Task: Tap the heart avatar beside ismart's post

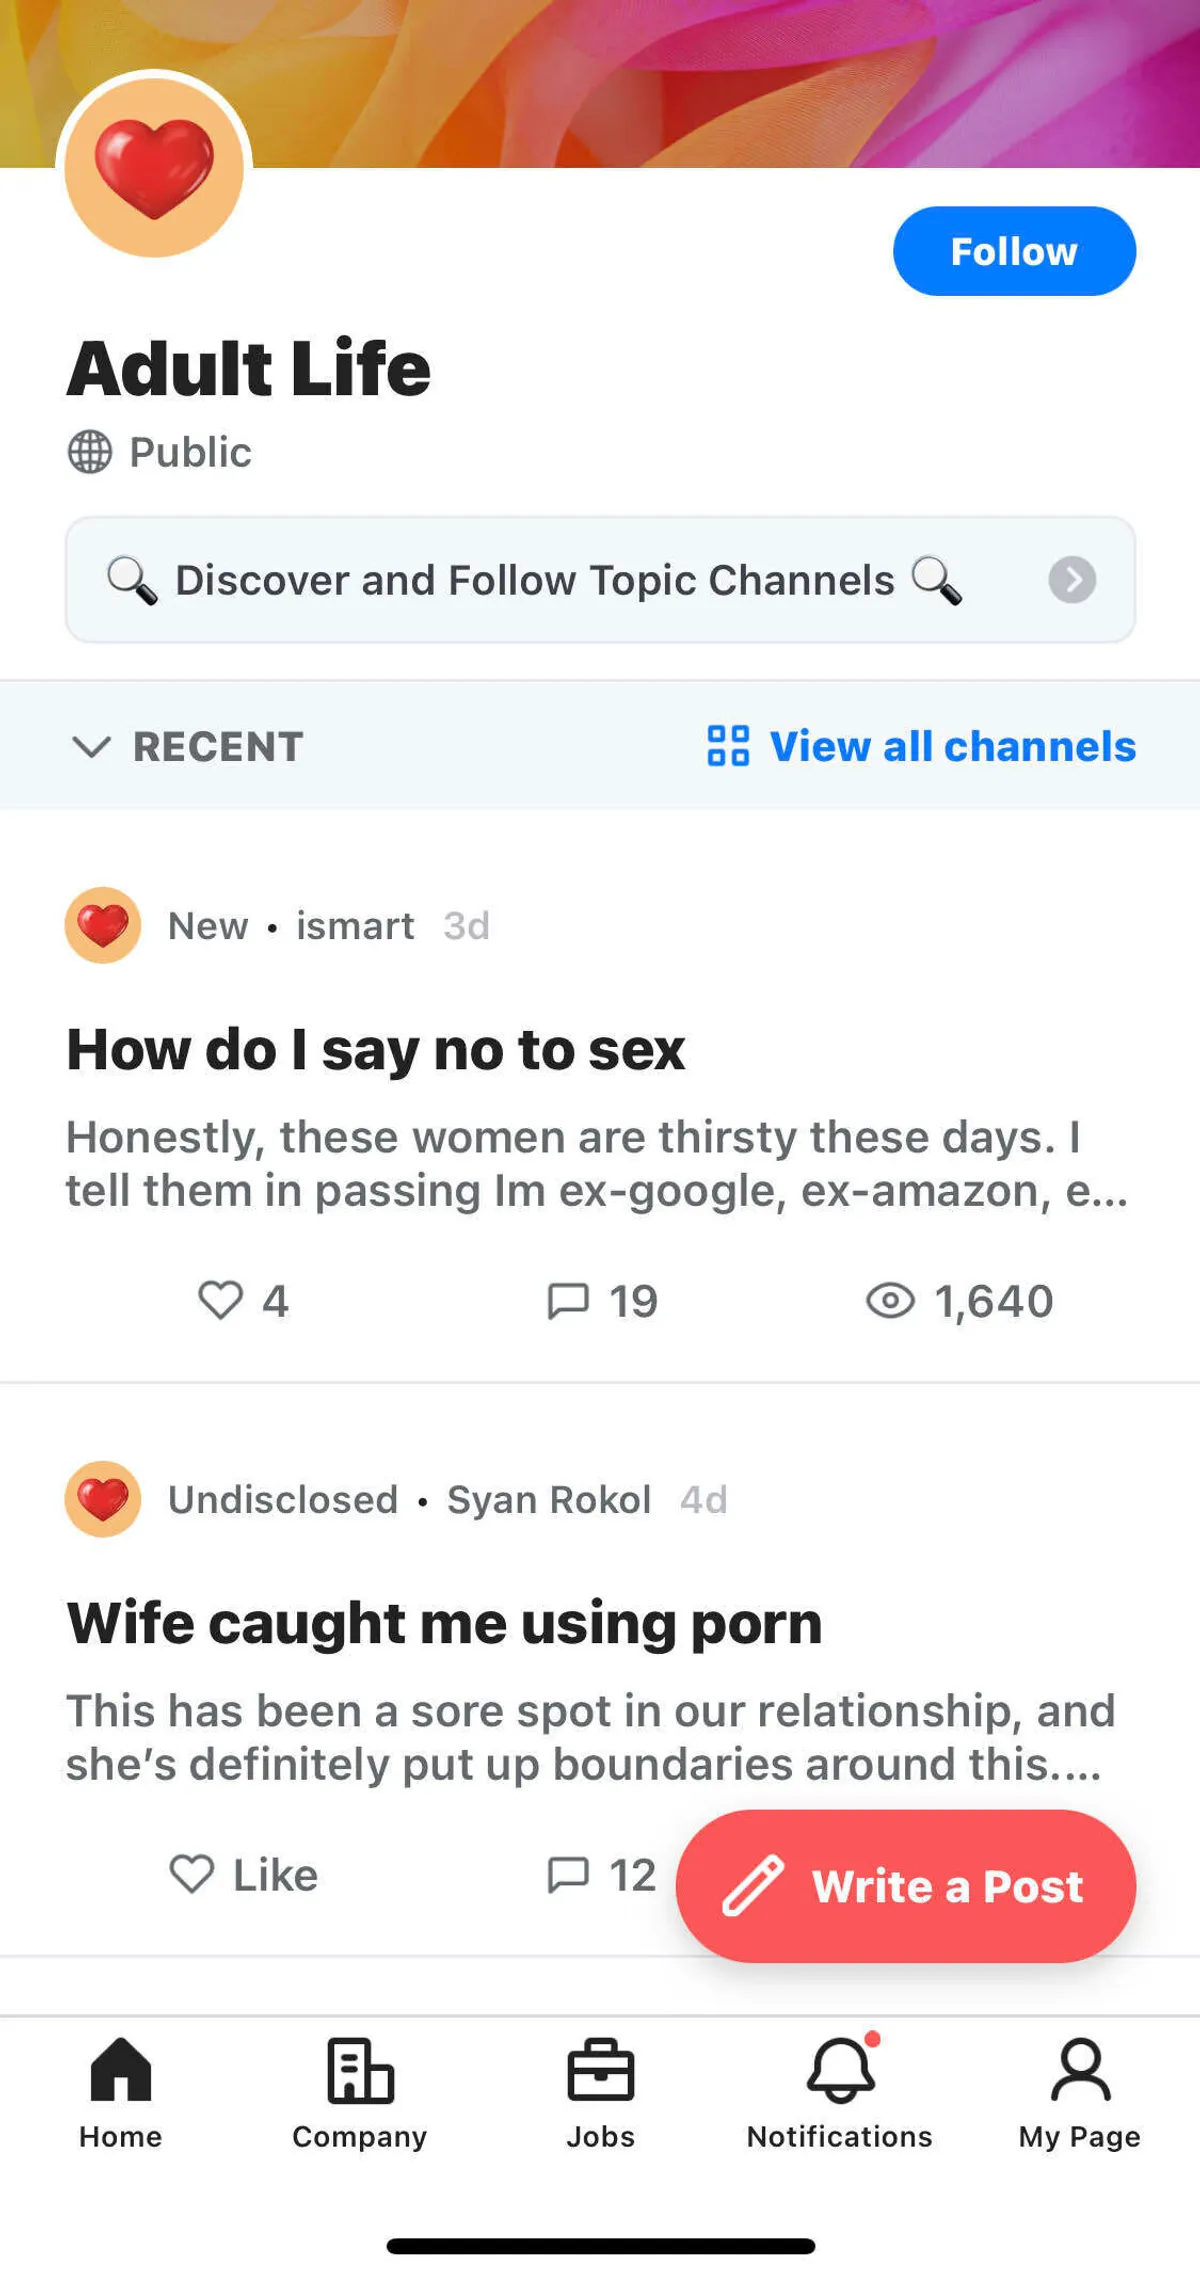Action: coord(103,925)
